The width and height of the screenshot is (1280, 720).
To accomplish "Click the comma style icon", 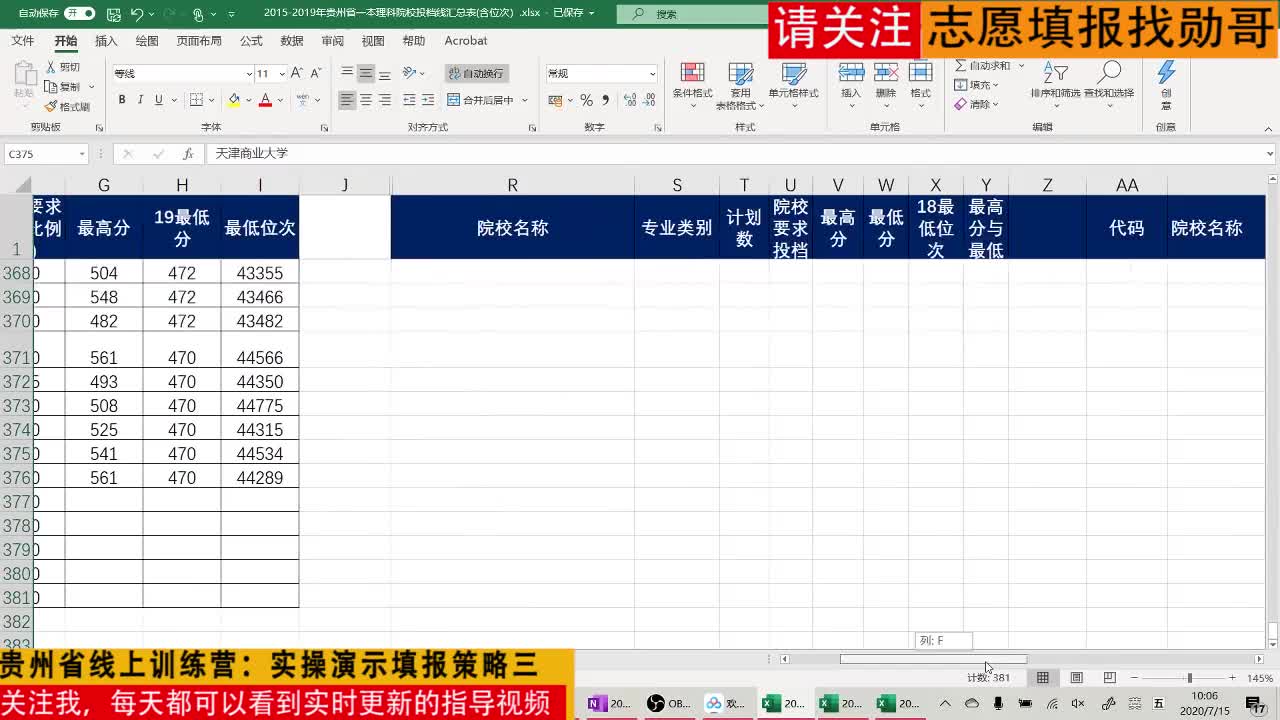I will coord(605,100).
